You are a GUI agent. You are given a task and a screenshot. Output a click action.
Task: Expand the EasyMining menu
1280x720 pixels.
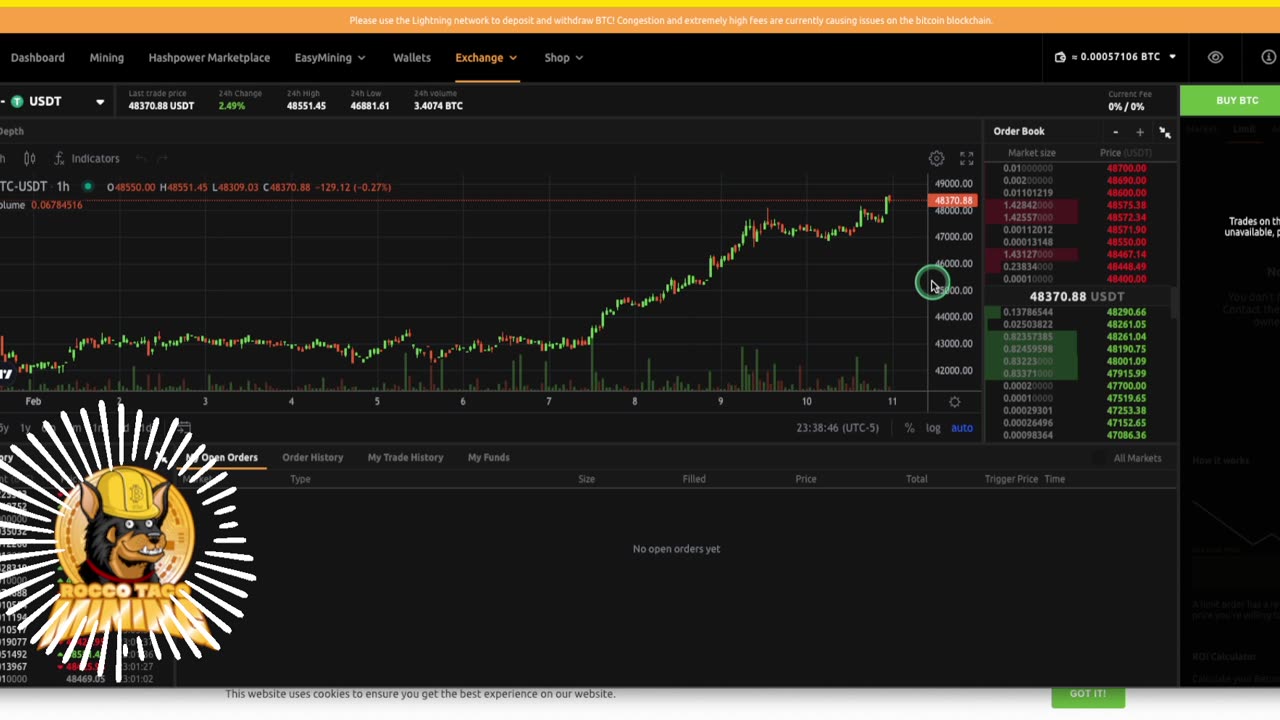tap(330, 57)
